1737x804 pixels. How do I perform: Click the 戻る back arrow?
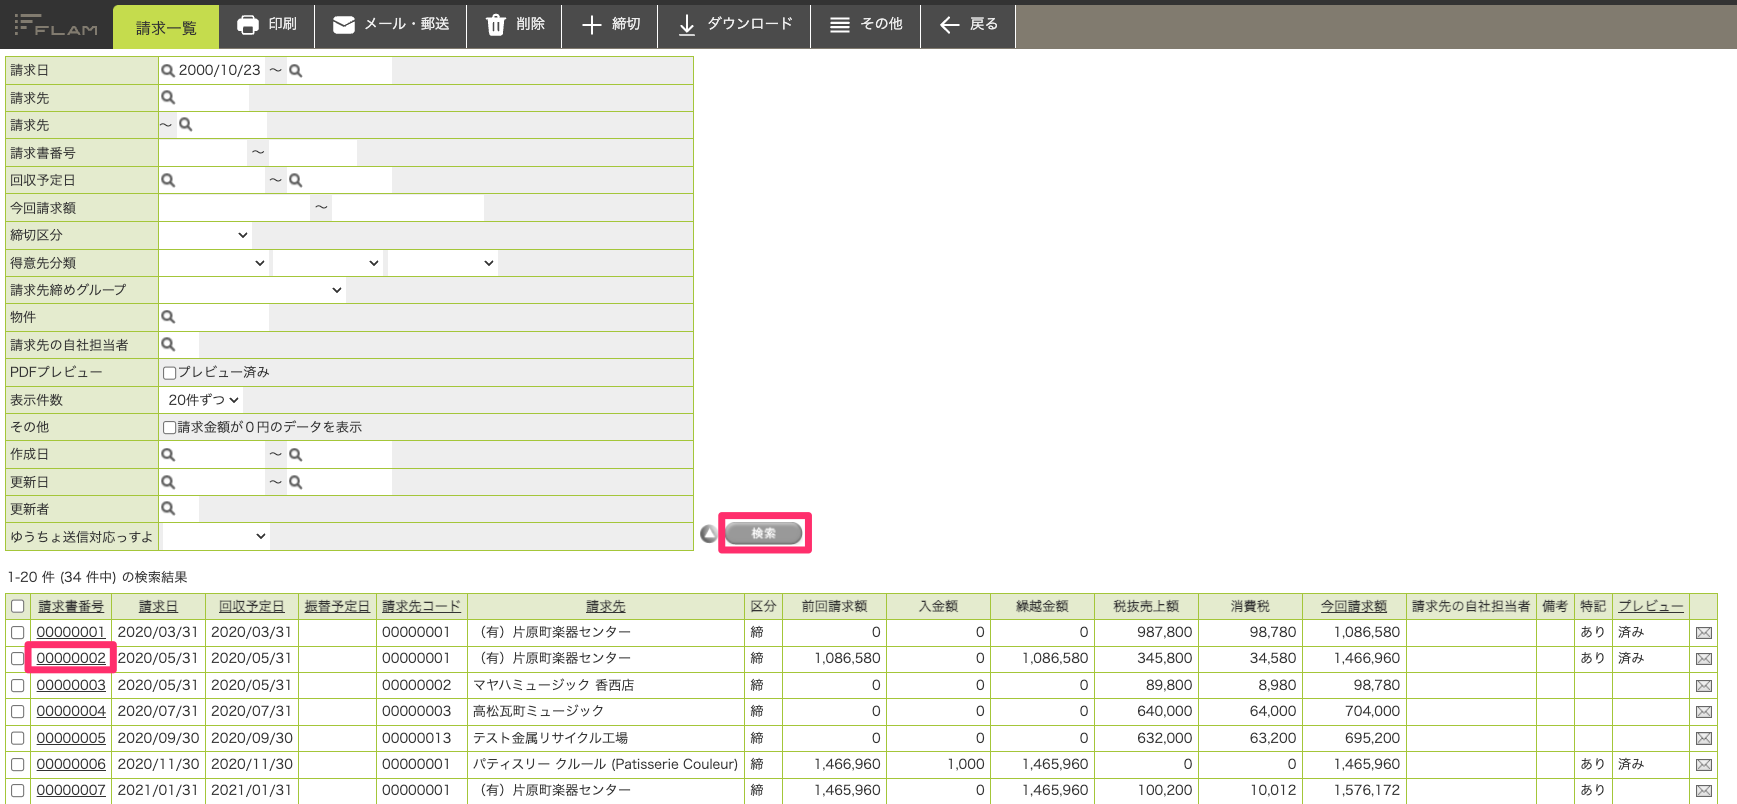(950, 25)
